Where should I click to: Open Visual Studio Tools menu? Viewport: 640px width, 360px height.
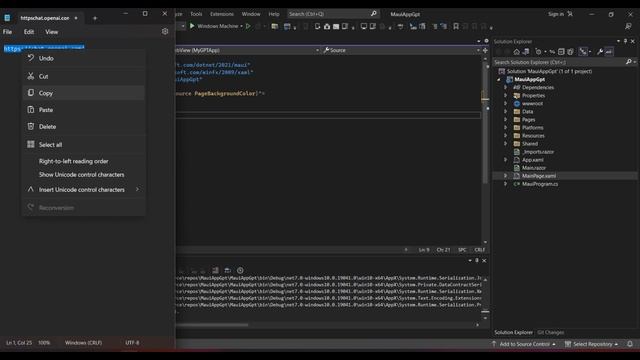(196, 14)
